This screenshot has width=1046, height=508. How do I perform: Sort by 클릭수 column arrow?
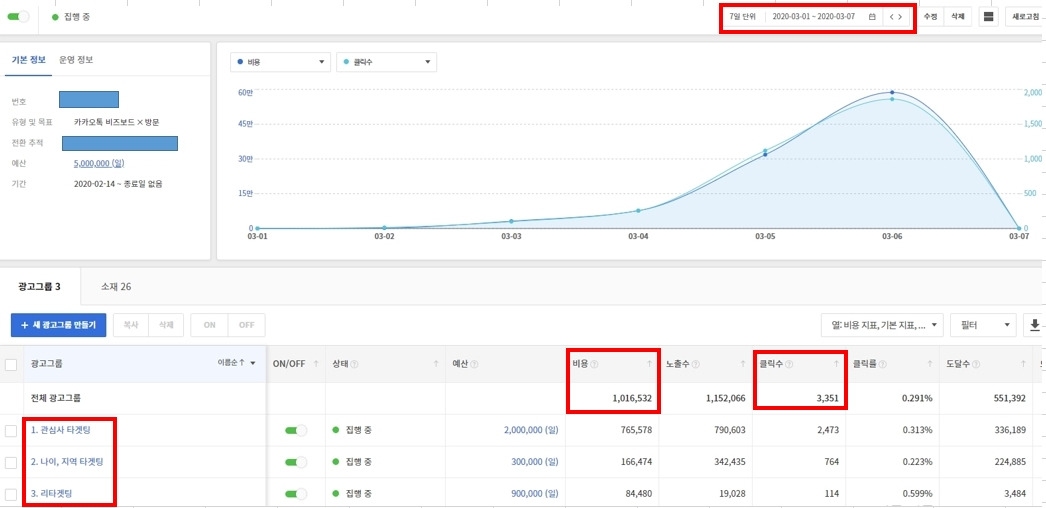click(837, 364)
